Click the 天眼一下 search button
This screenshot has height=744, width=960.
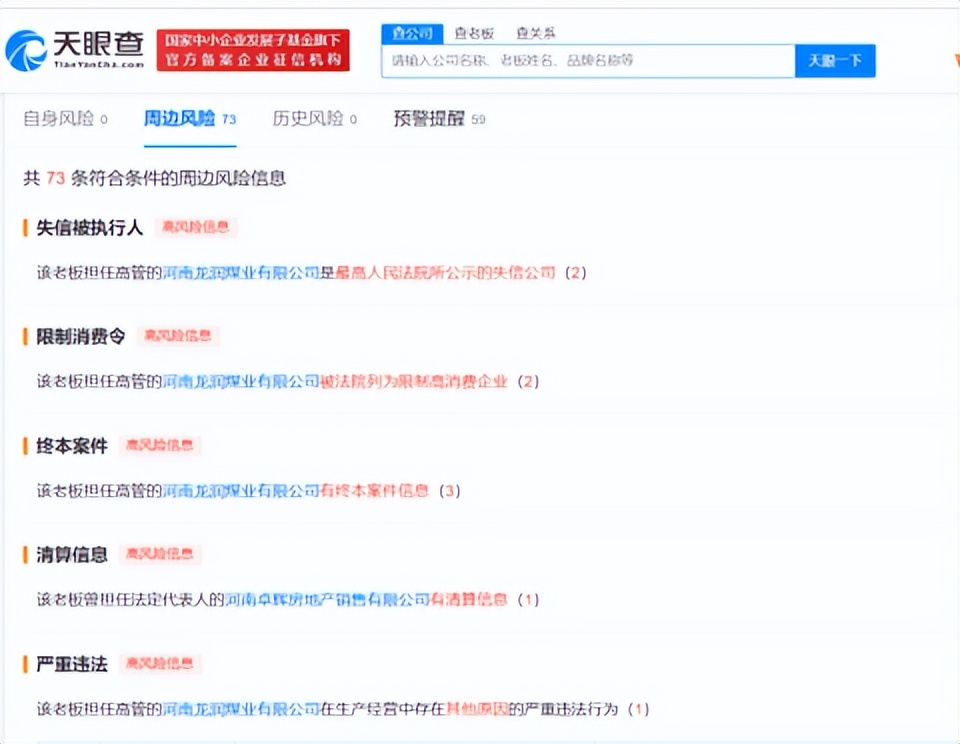835,60
